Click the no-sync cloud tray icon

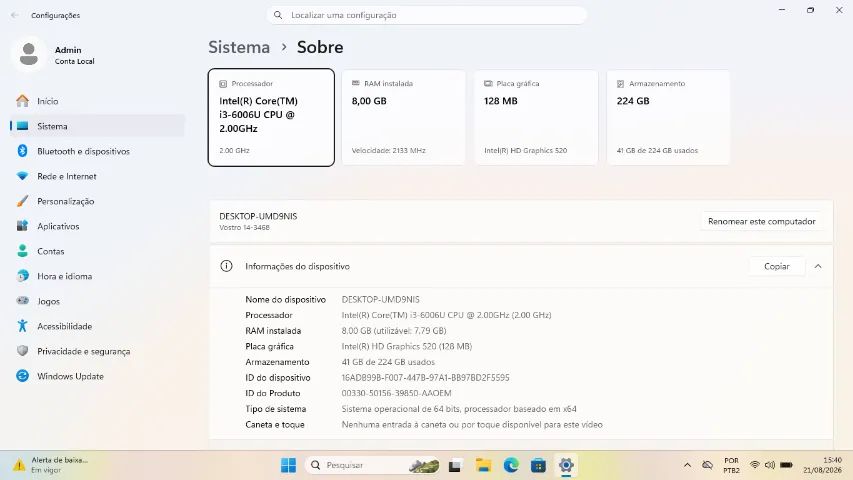[x=707, y=465]
